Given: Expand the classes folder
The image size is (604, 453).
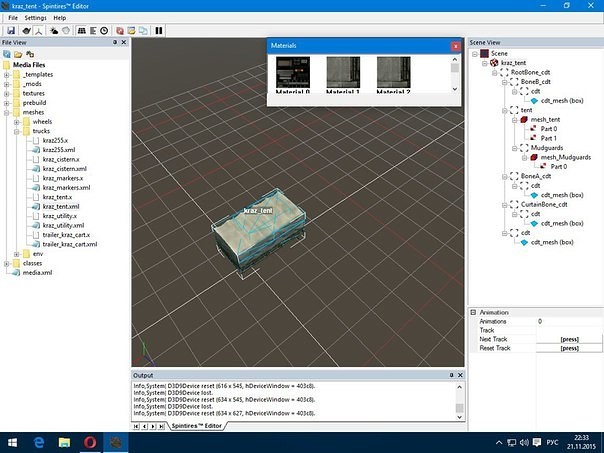Looking at the screenshot, I should (7, 263).
